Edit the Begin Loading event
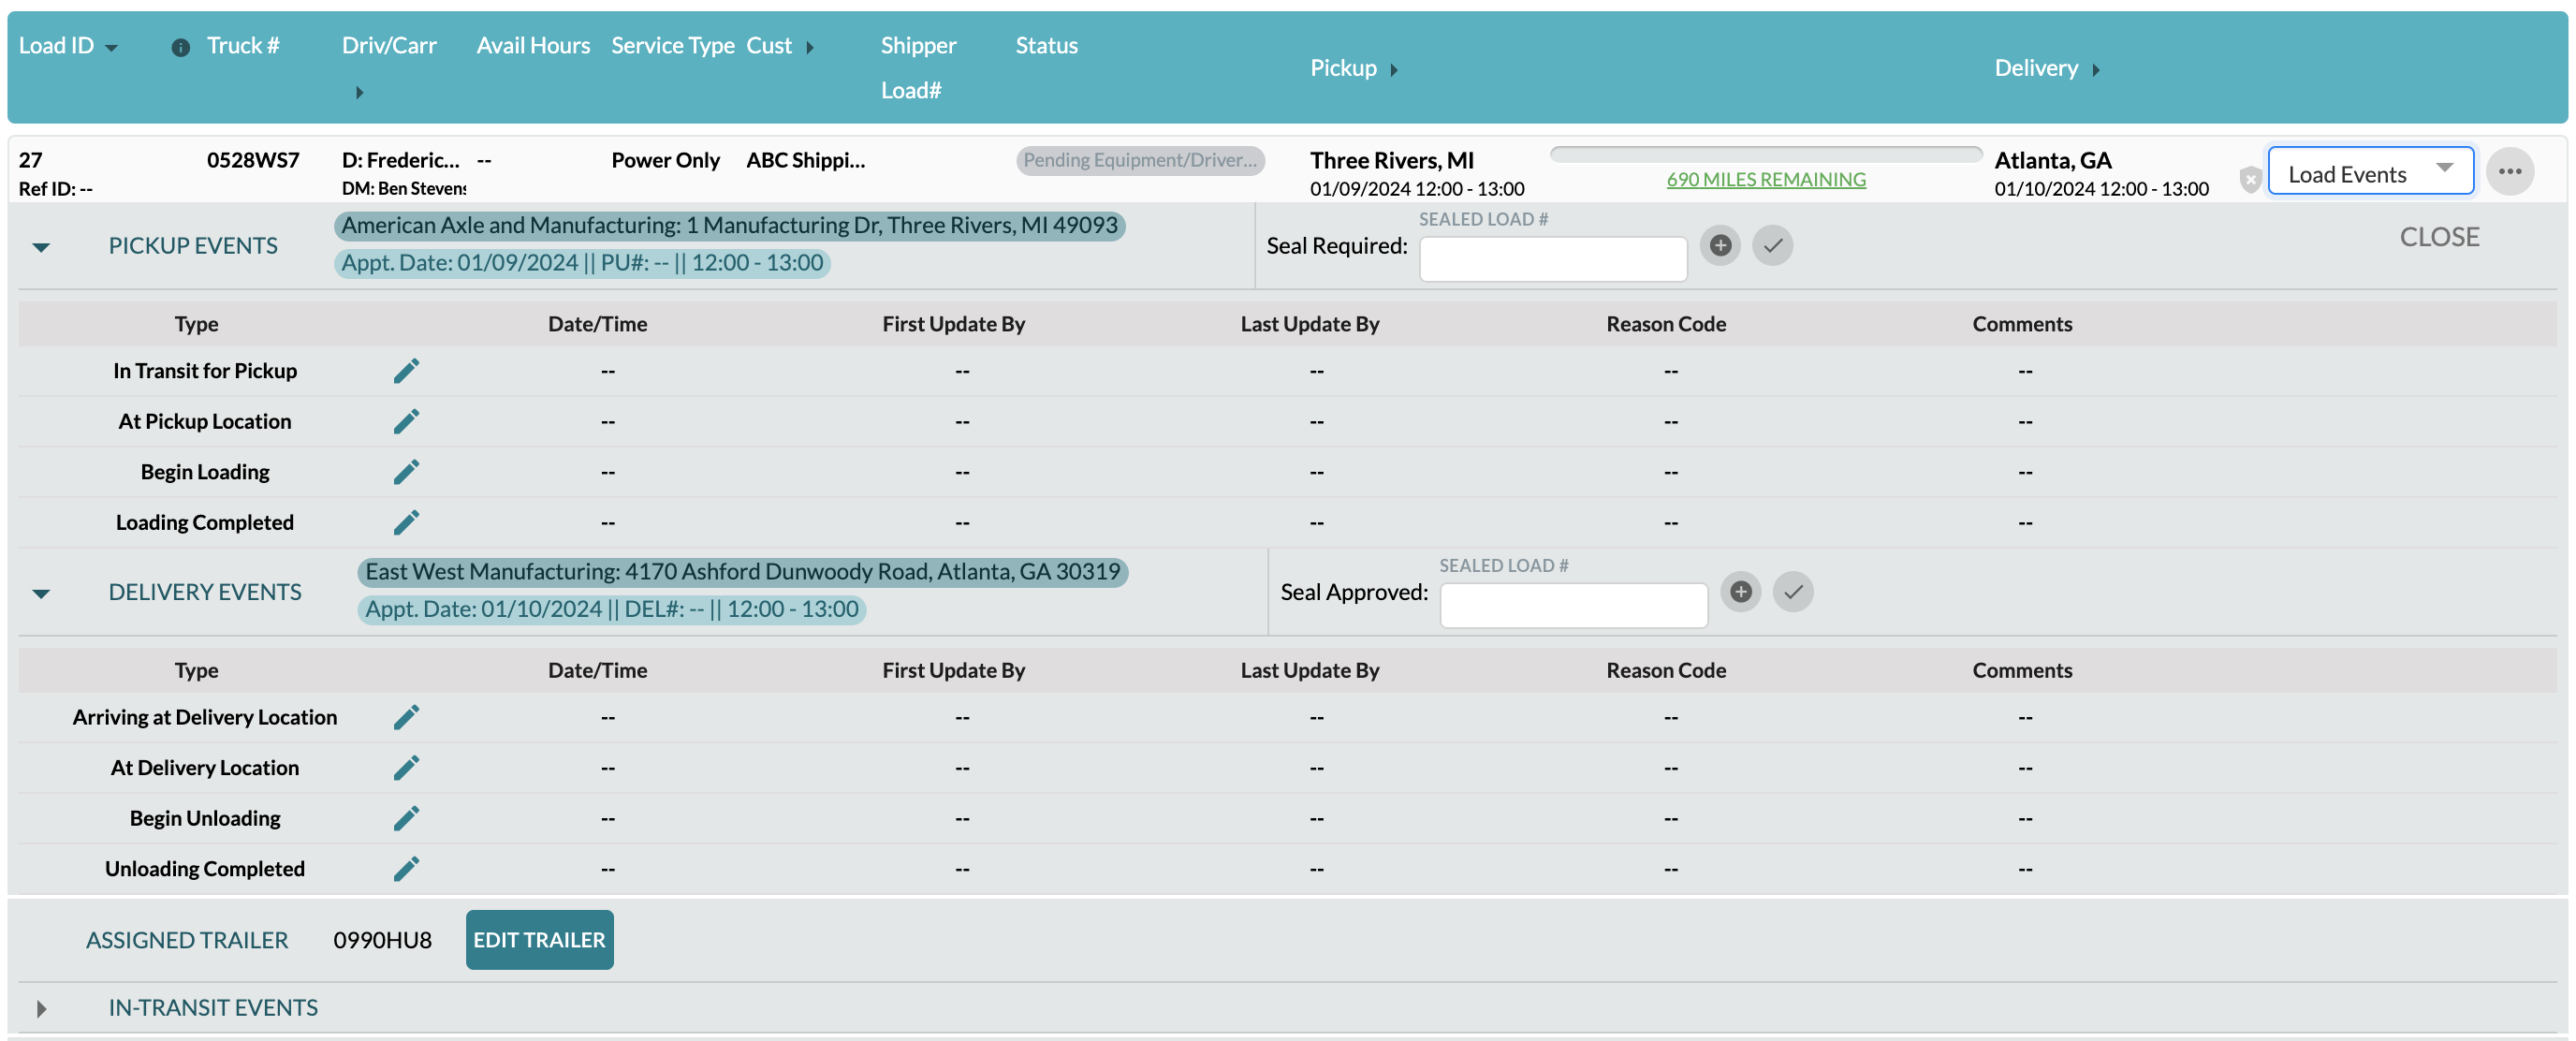This screenshot has height=1041, width=2576. (x=406, y=472)
